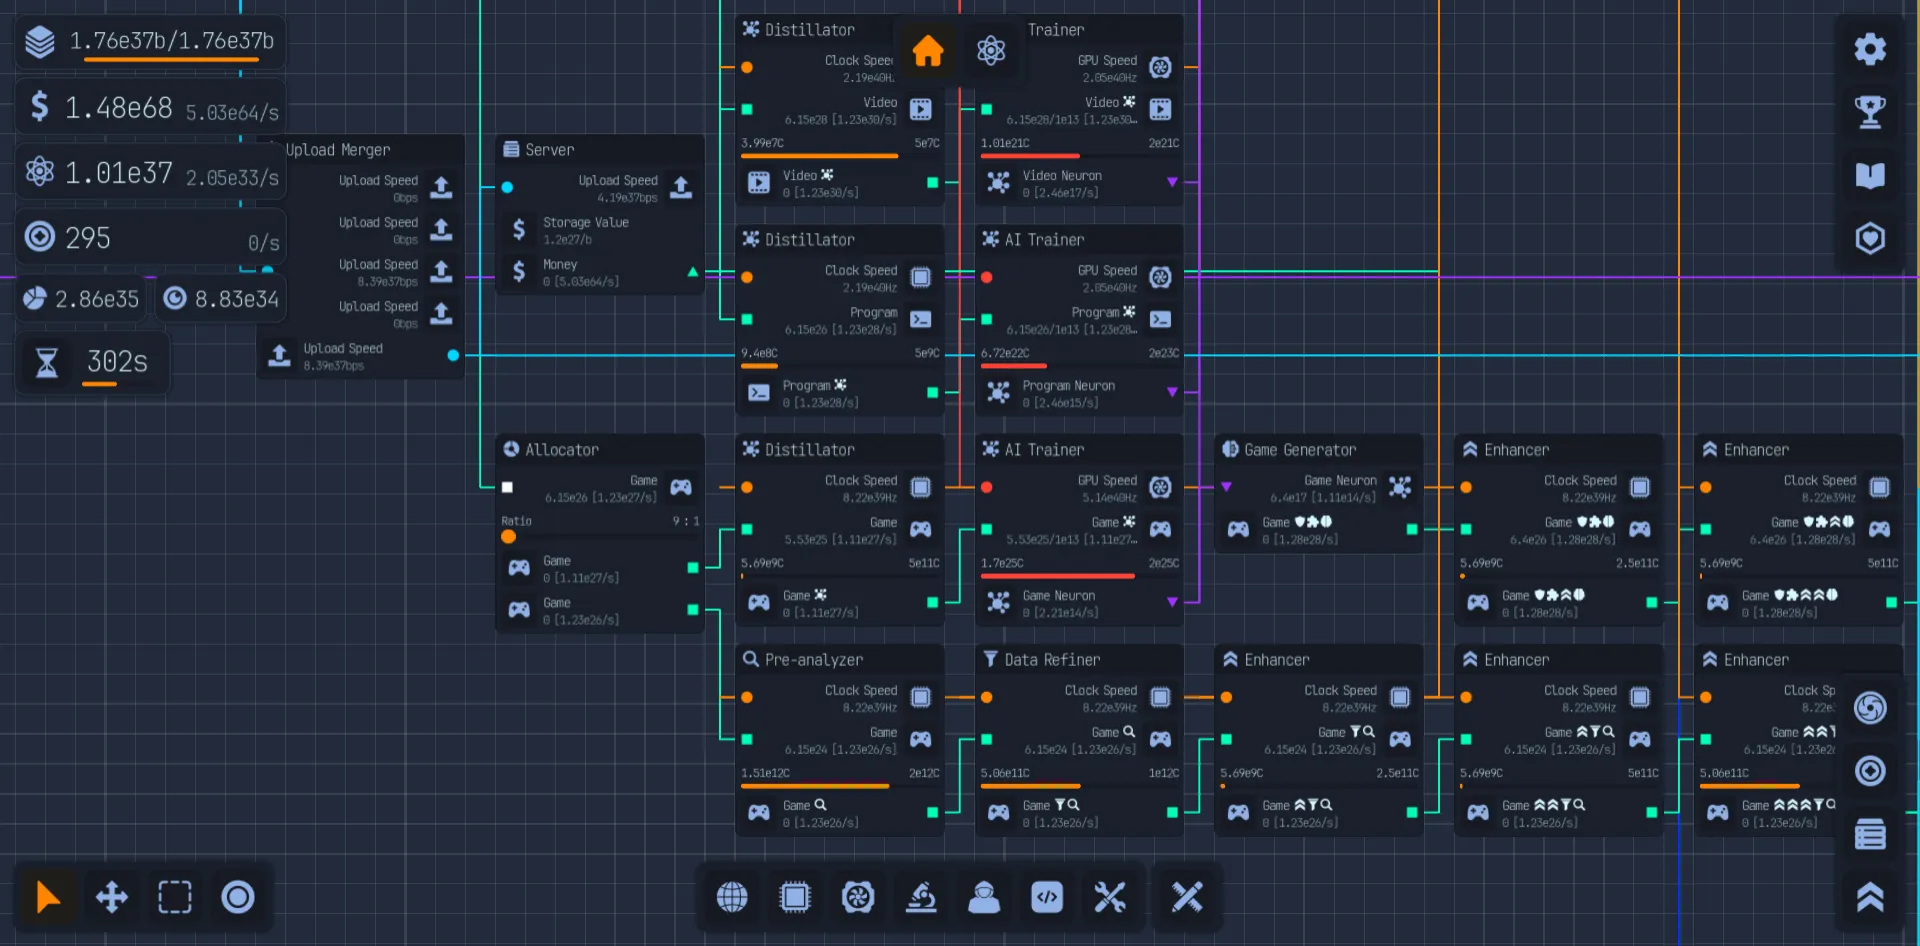Open the settings gear
The width and height of the screenshot is (1920, 946).
[1869, 48]
